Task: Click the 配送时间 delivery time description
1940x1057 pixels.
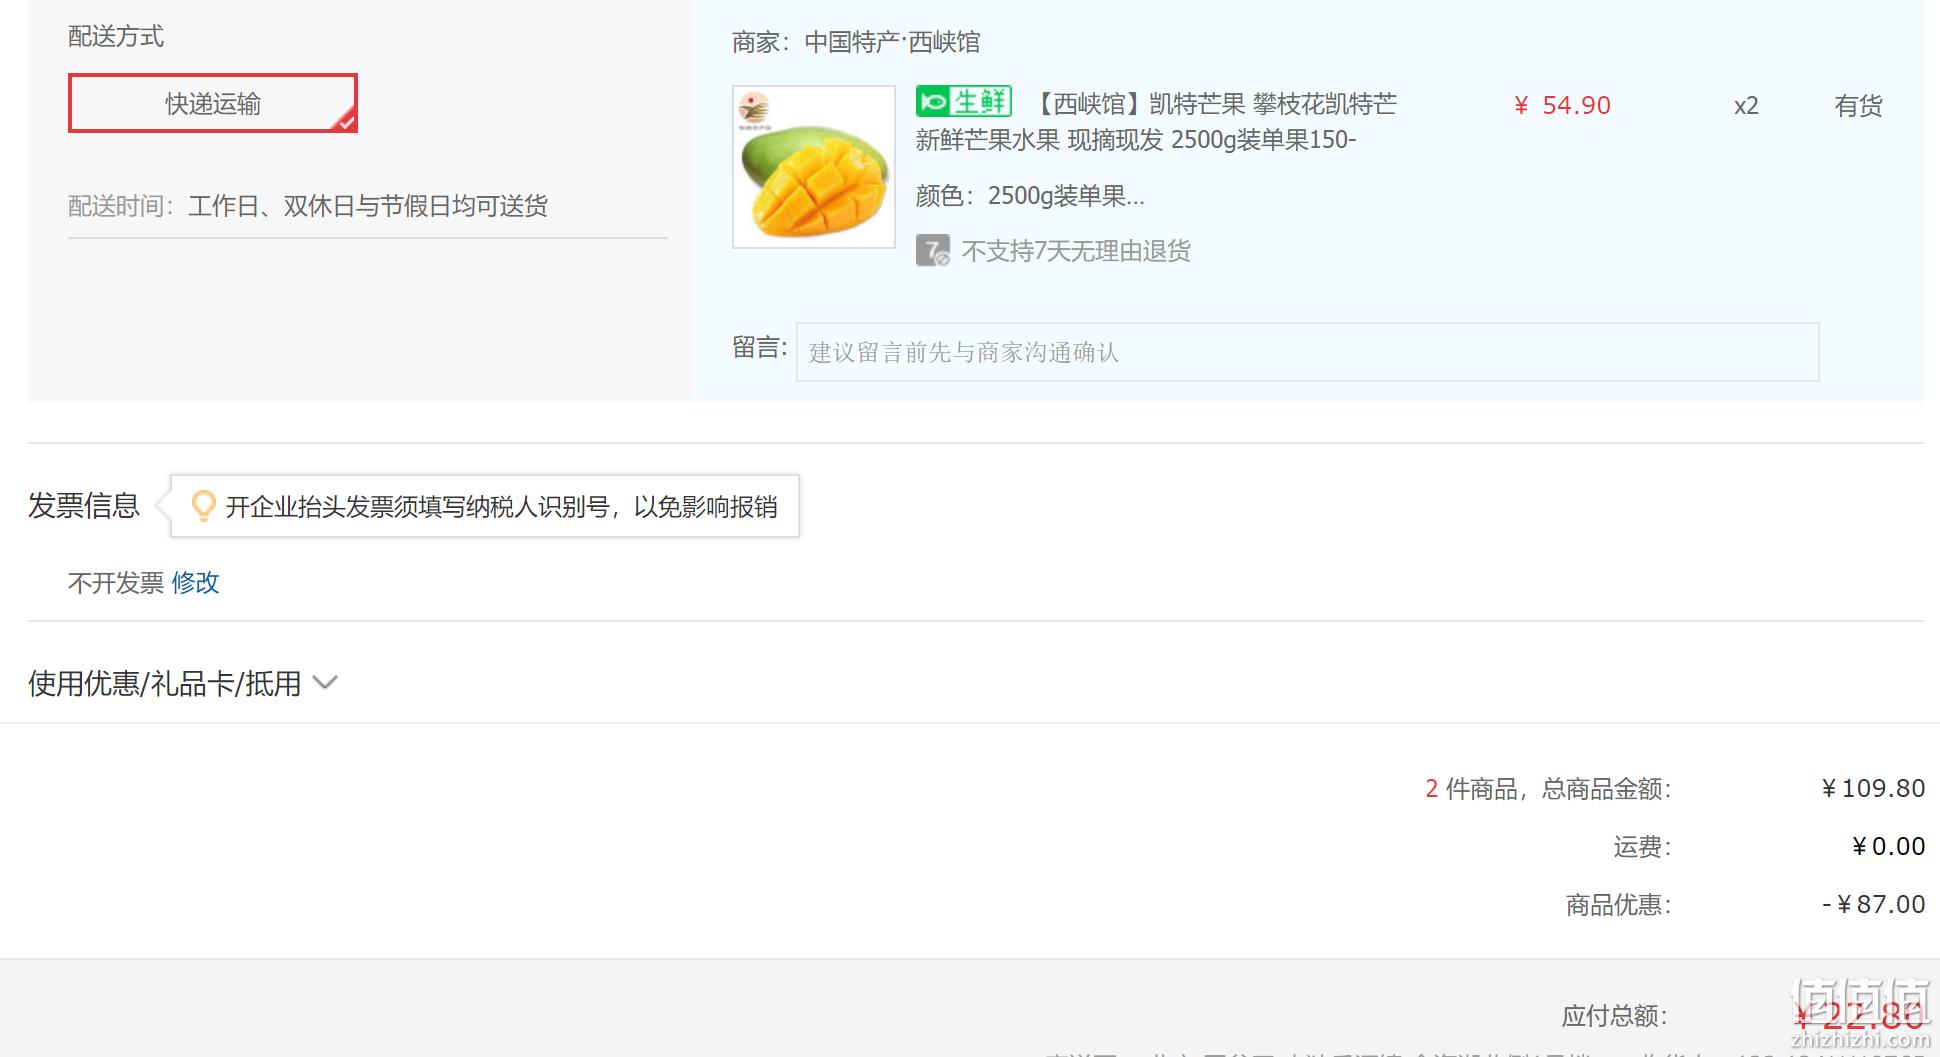Action: pyautogui.click(x=308, y=206)
